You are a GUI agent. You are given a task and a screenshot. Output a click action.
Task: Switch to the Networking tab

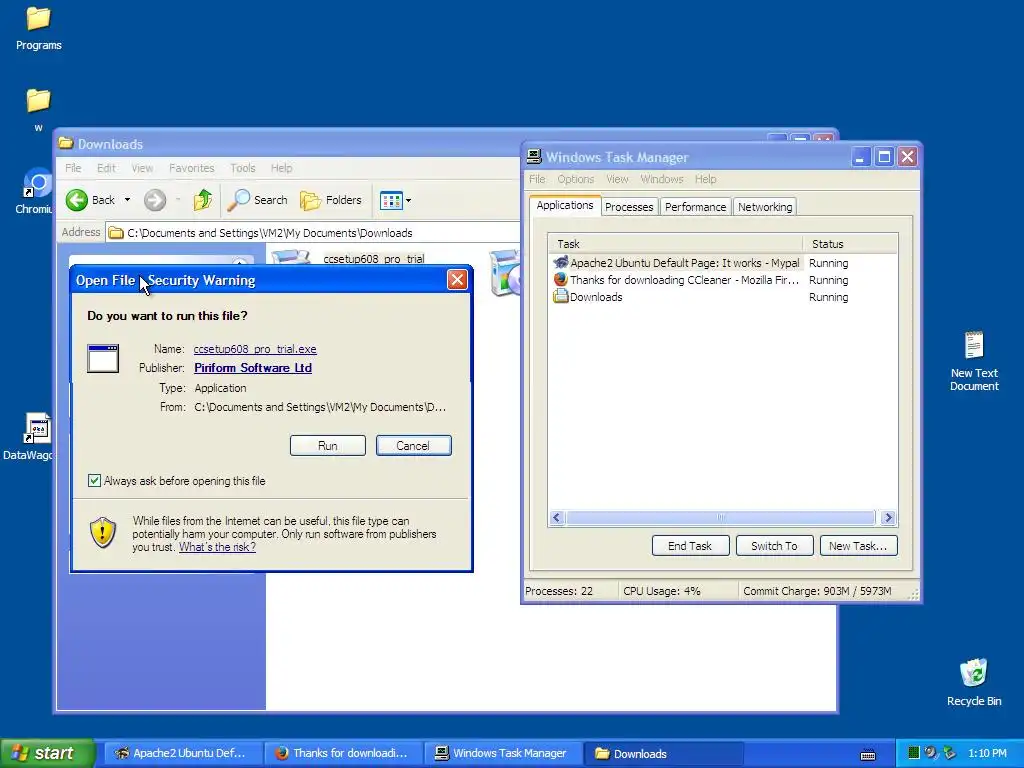(765, 207)
